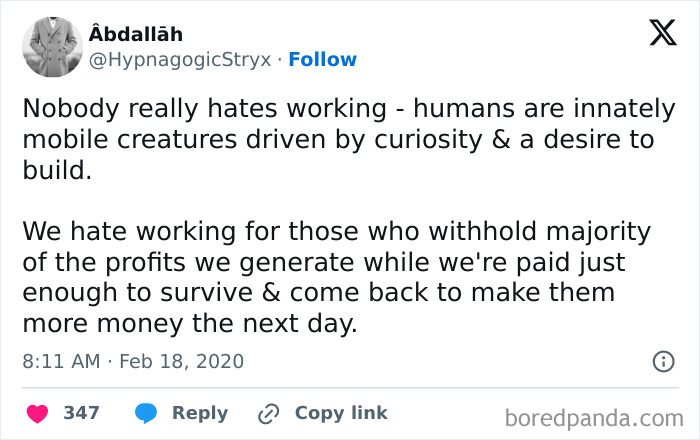Open the @HypnagogicStryx handle link

181,60
